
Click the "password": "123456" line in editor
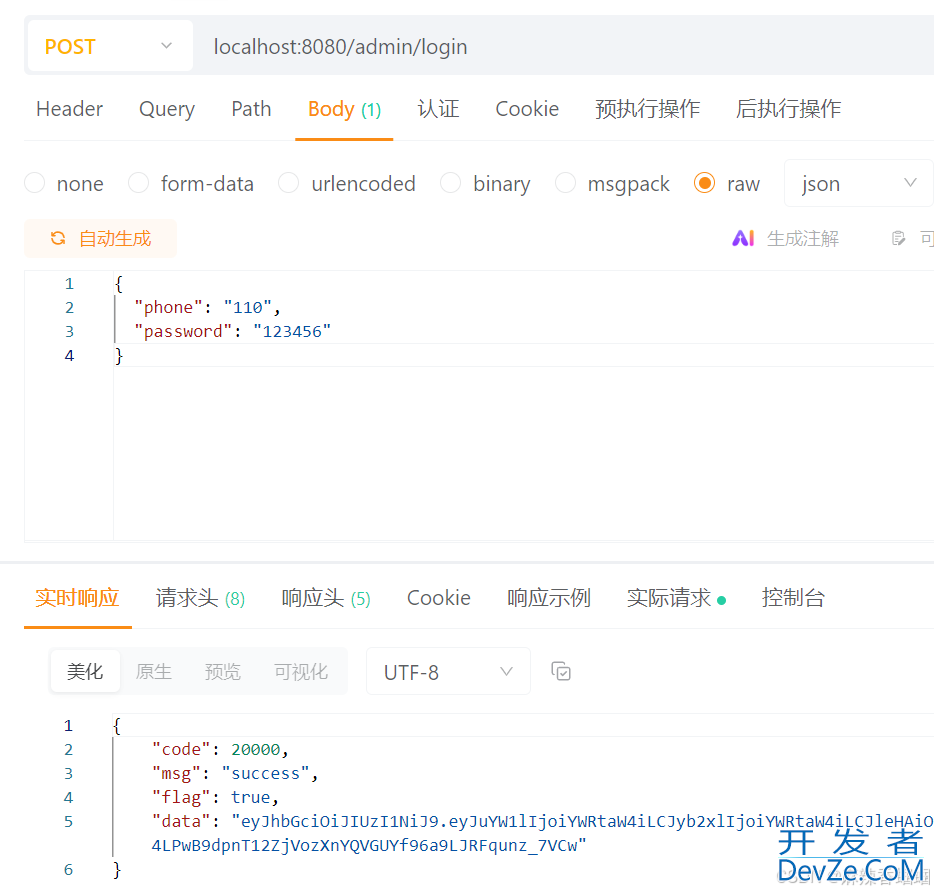pyautogui.click(x=232, y=331)
